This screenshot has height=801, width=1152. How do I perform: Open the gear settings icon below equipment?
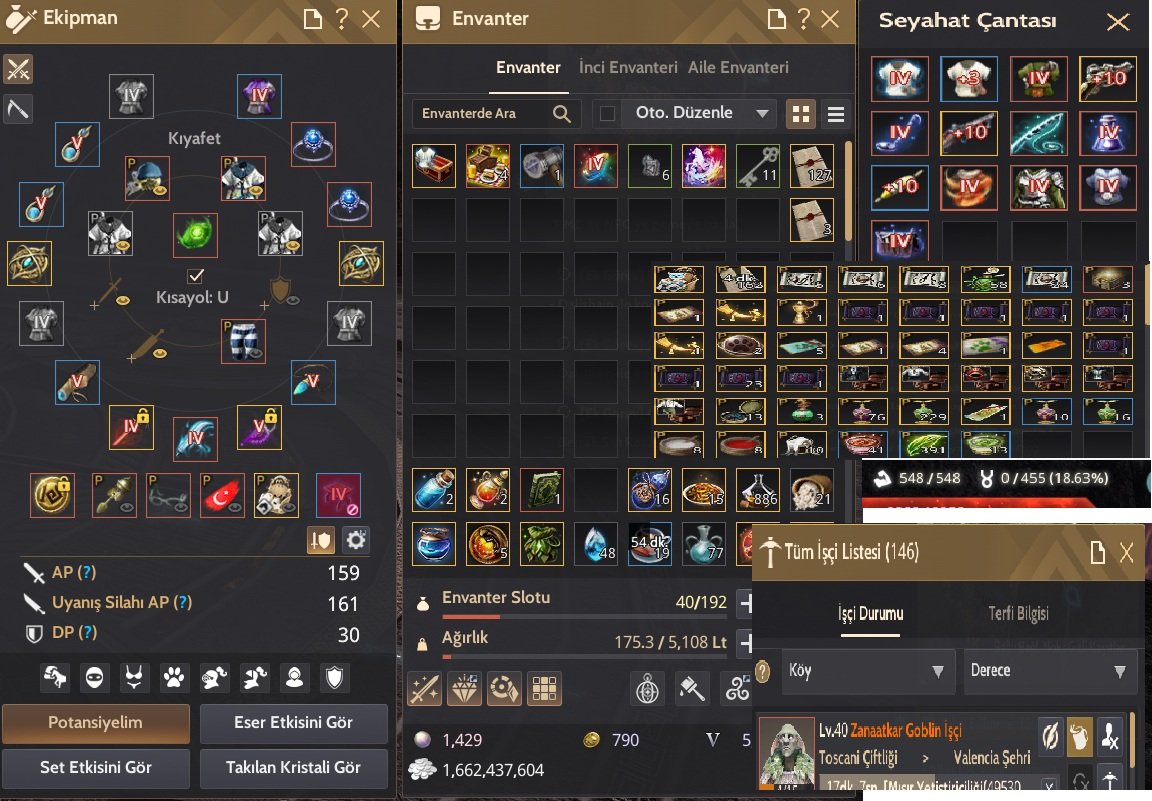(x=356, y=540)
